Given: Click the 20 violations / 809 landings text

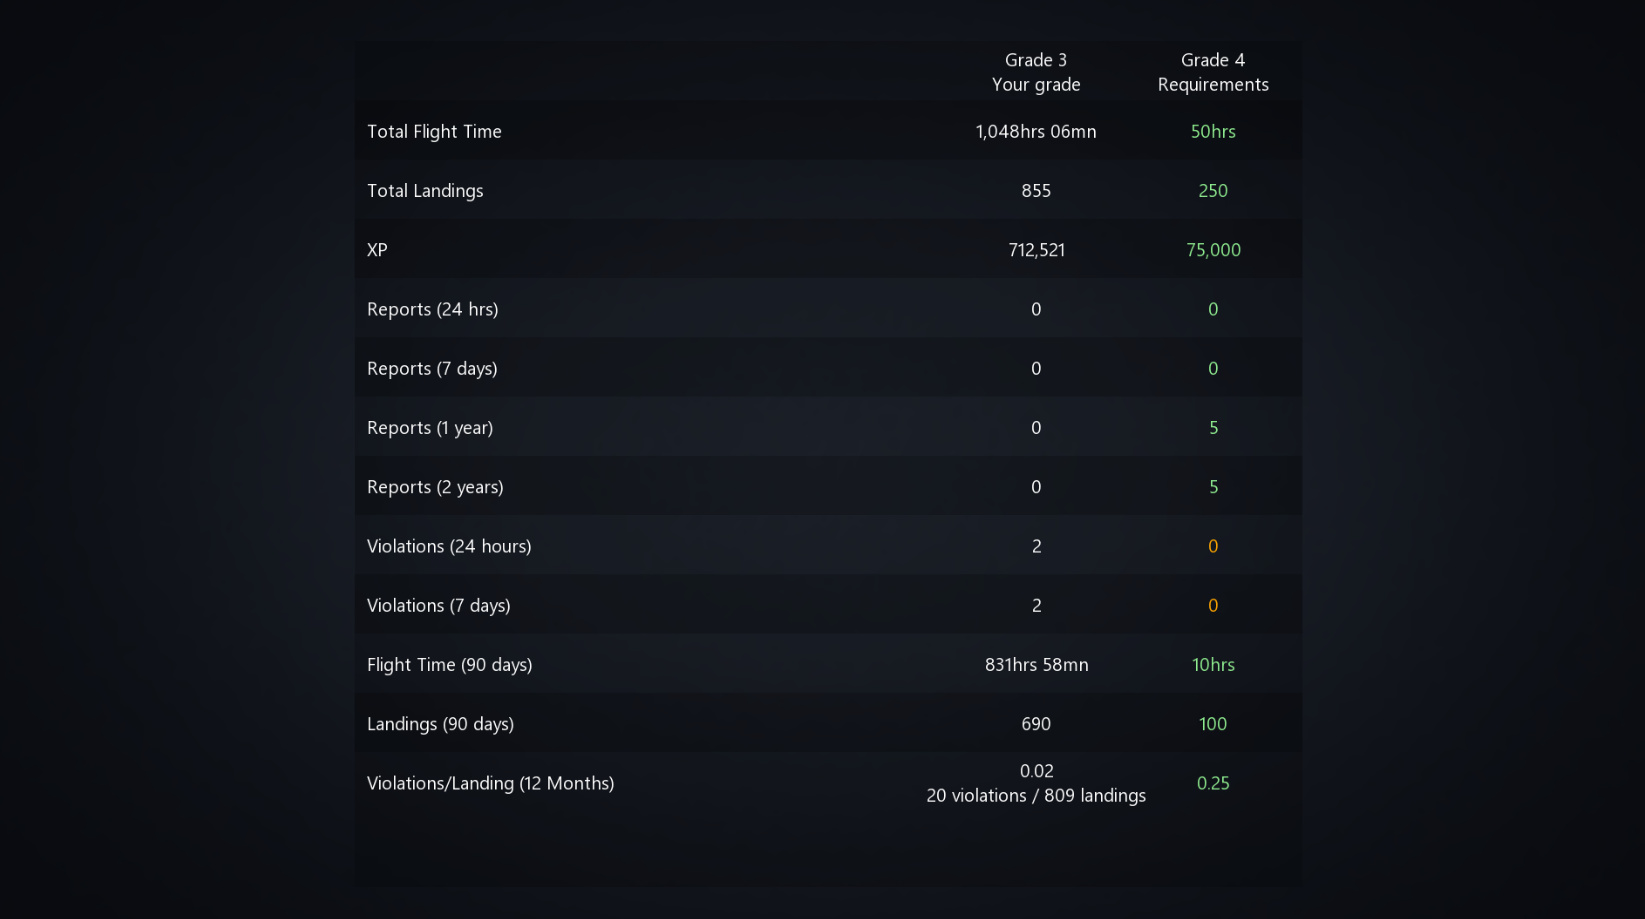Looking at the screenshot, I should (1036, 796).
